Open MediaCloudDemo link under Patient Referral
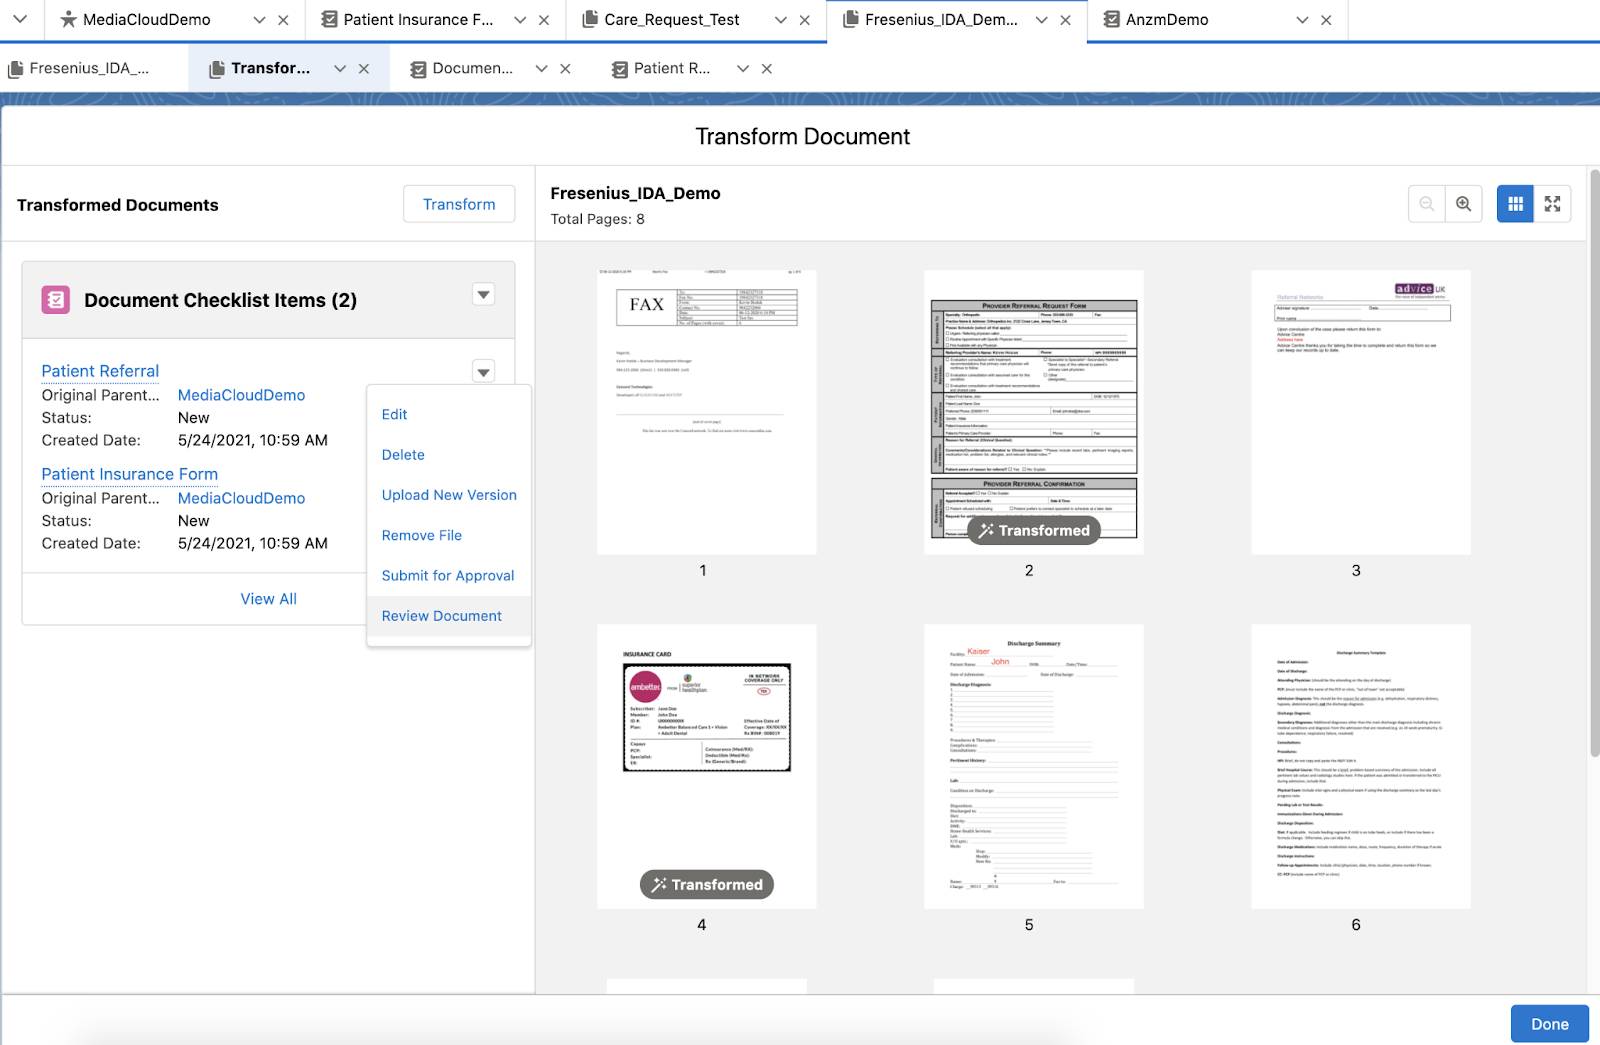This screenshot has height=1045, width=1600. click(x=242, y=395)
